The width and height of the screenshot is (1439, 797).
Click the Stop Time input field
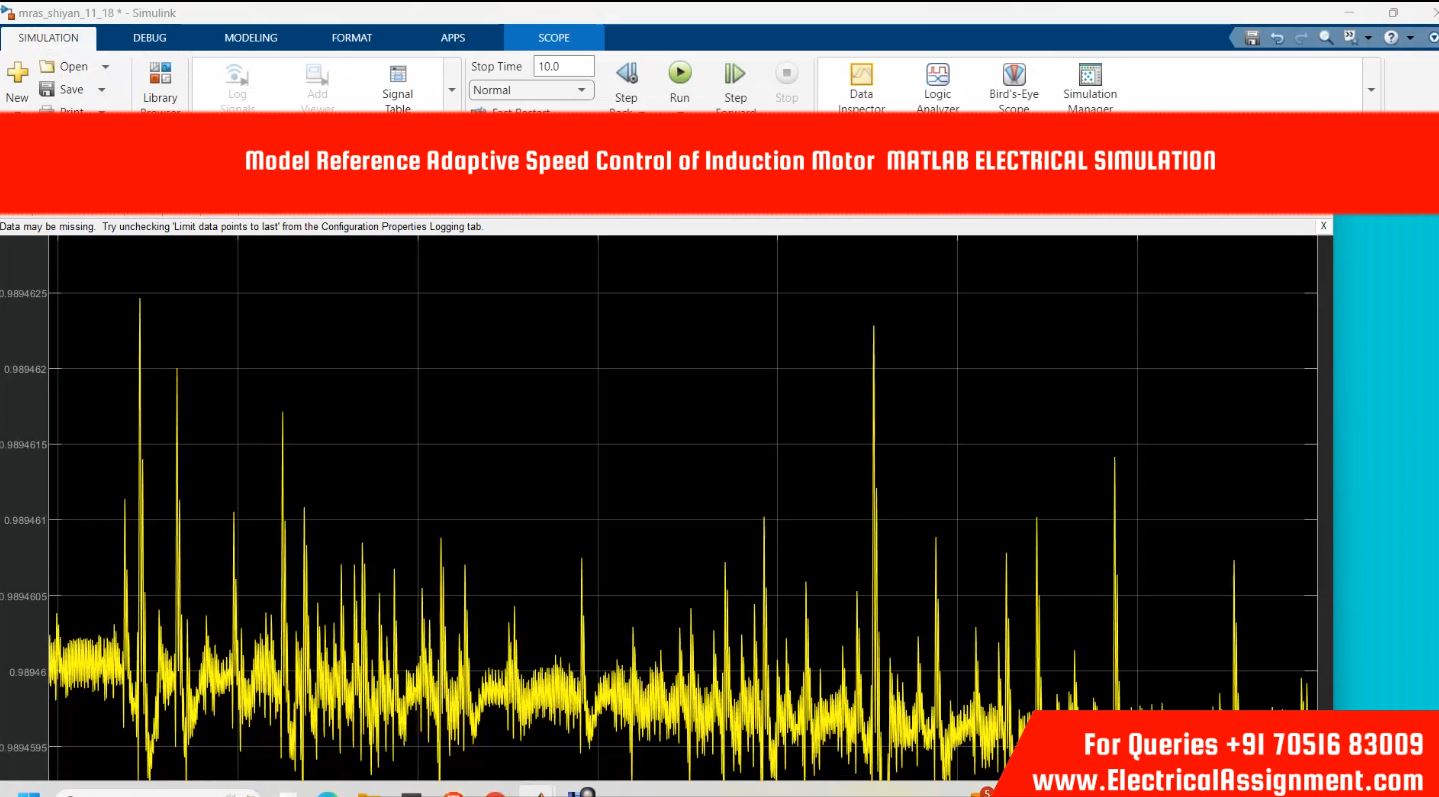tap(564, 66)
